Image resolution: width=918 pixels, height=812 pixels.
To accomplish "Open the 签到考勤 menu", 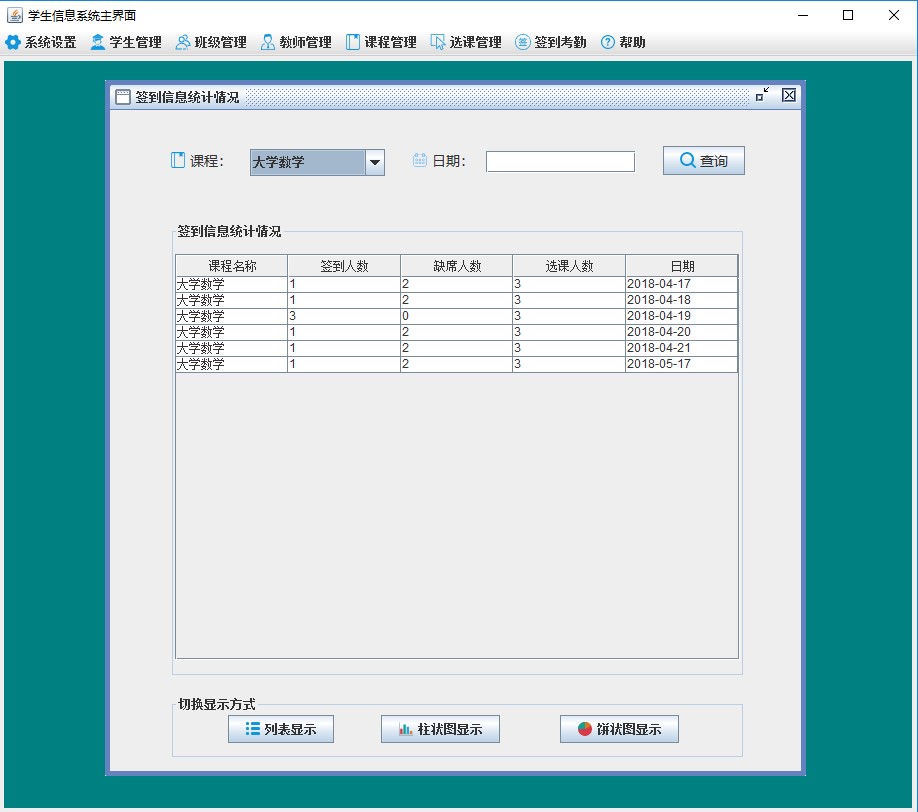I will (551, 42).
